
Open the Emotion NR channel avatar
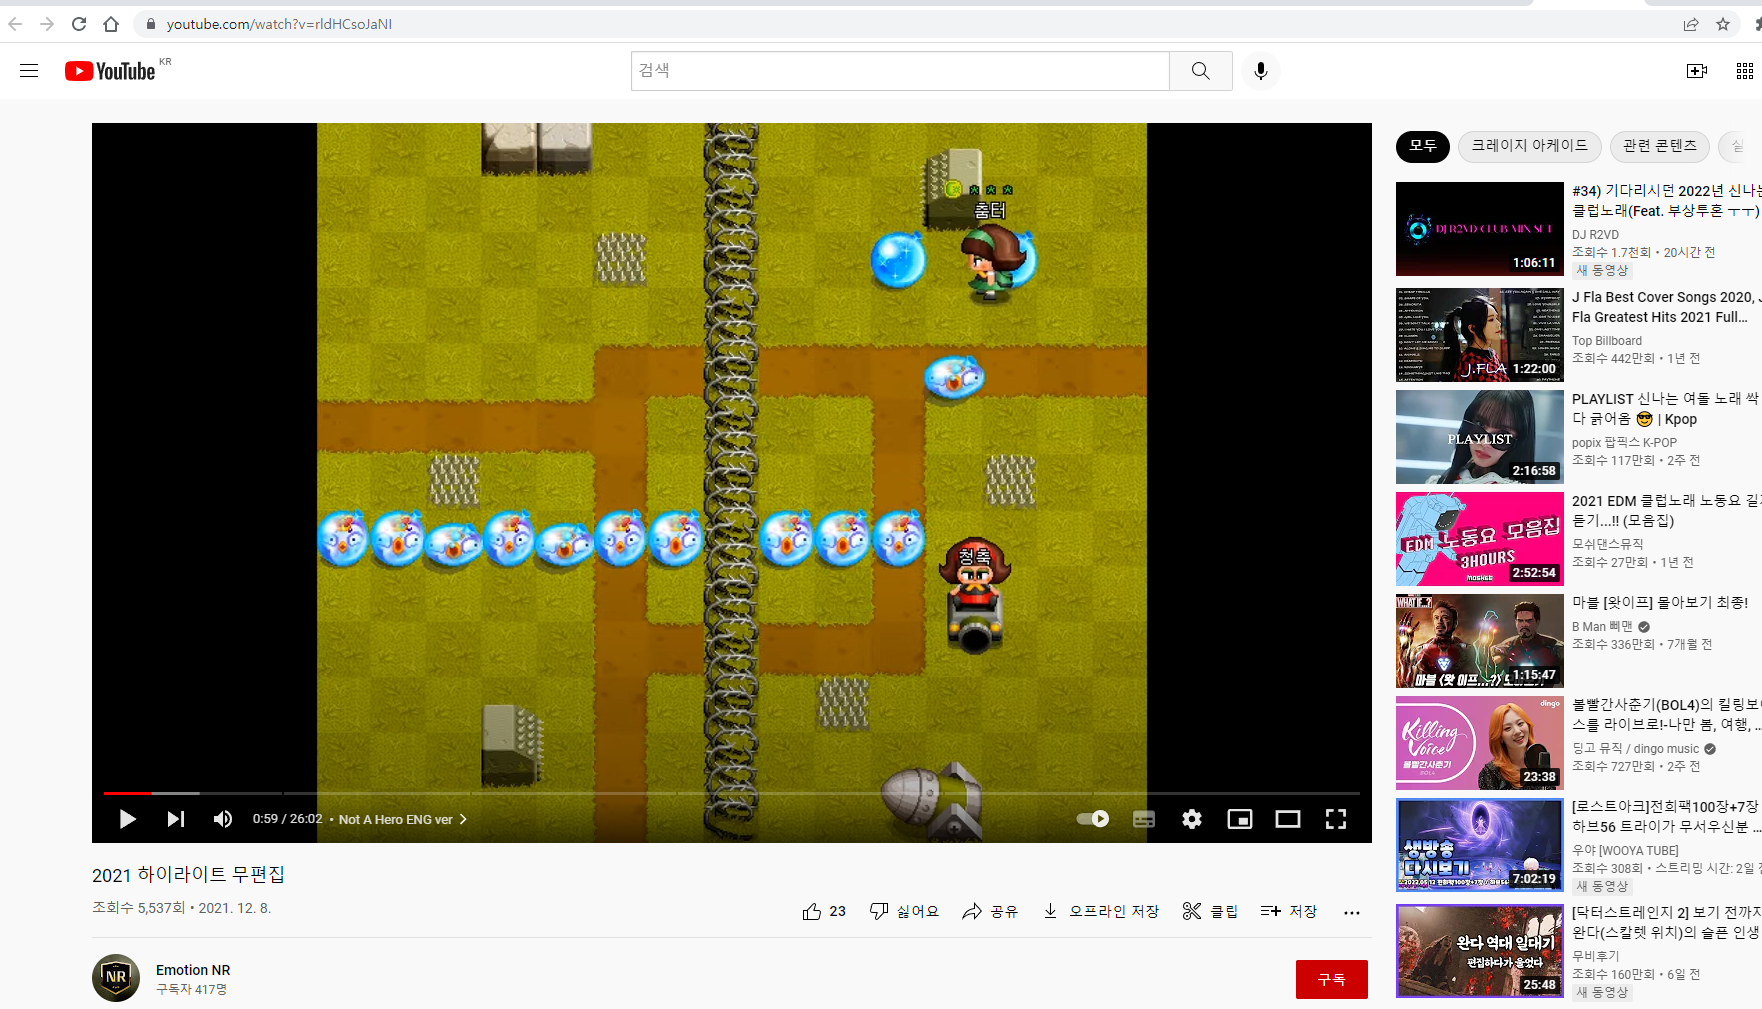pyautogui.click(x=116, y=978)
